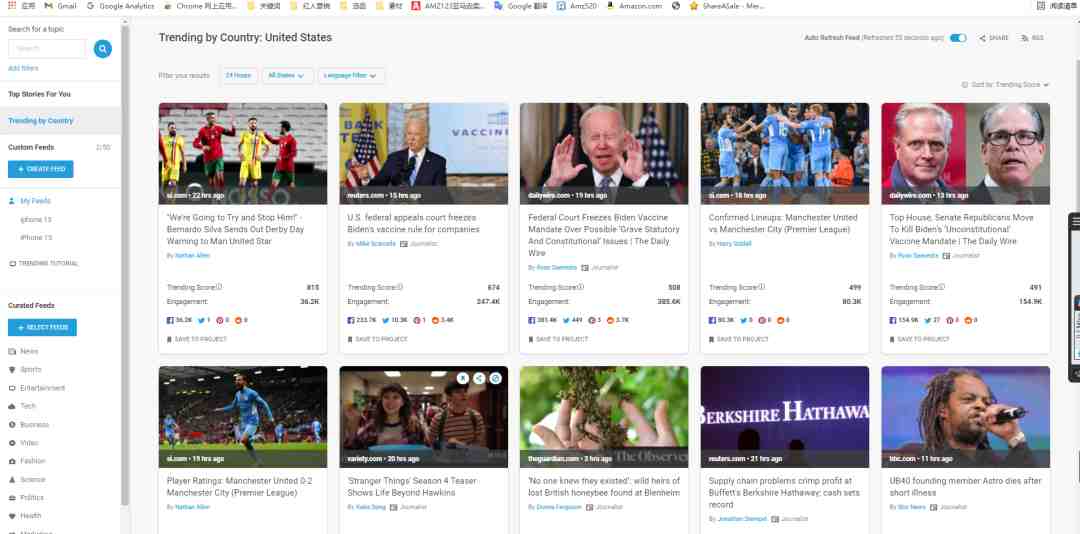Select Video in Curated Feeds

[x=23, y=443]
